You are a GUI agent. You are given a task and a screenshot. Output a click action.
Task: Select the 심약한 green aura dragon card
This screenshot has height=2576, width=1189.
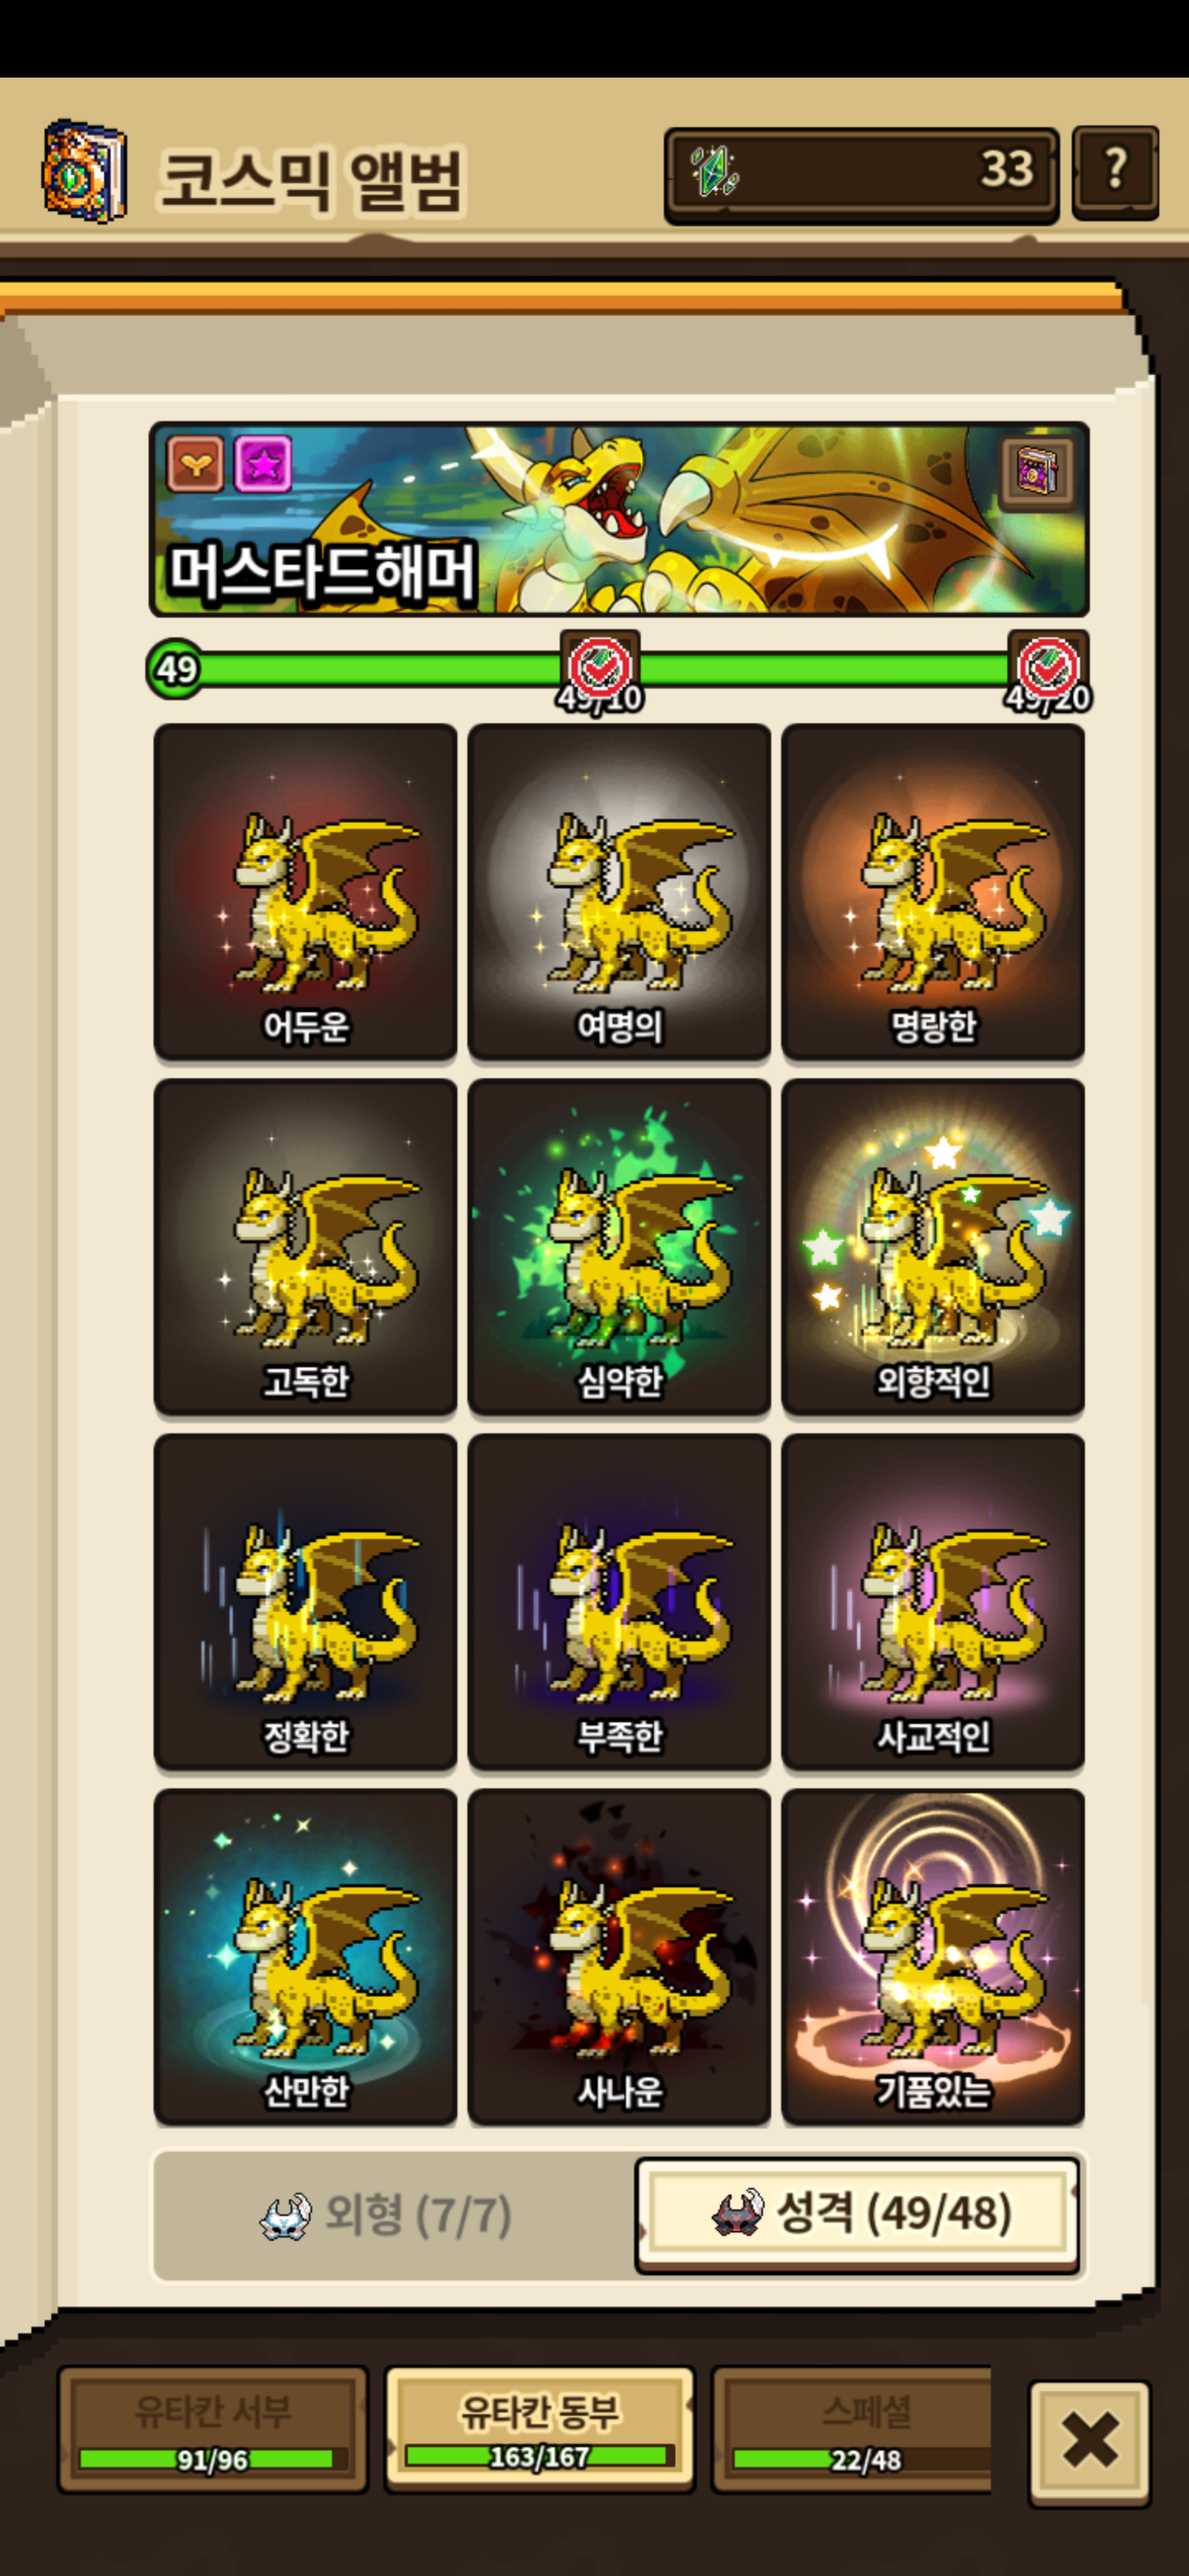click(619, 1246)
